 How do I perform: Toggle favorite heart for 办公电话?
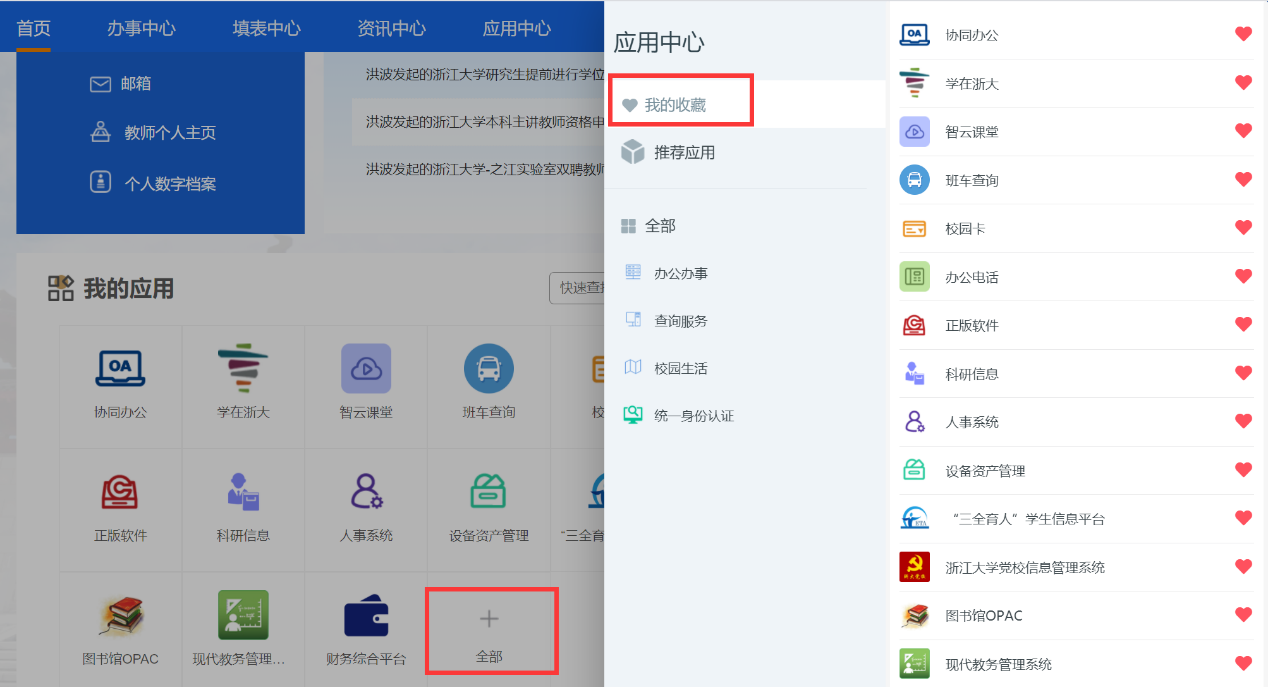[1243, 276]
